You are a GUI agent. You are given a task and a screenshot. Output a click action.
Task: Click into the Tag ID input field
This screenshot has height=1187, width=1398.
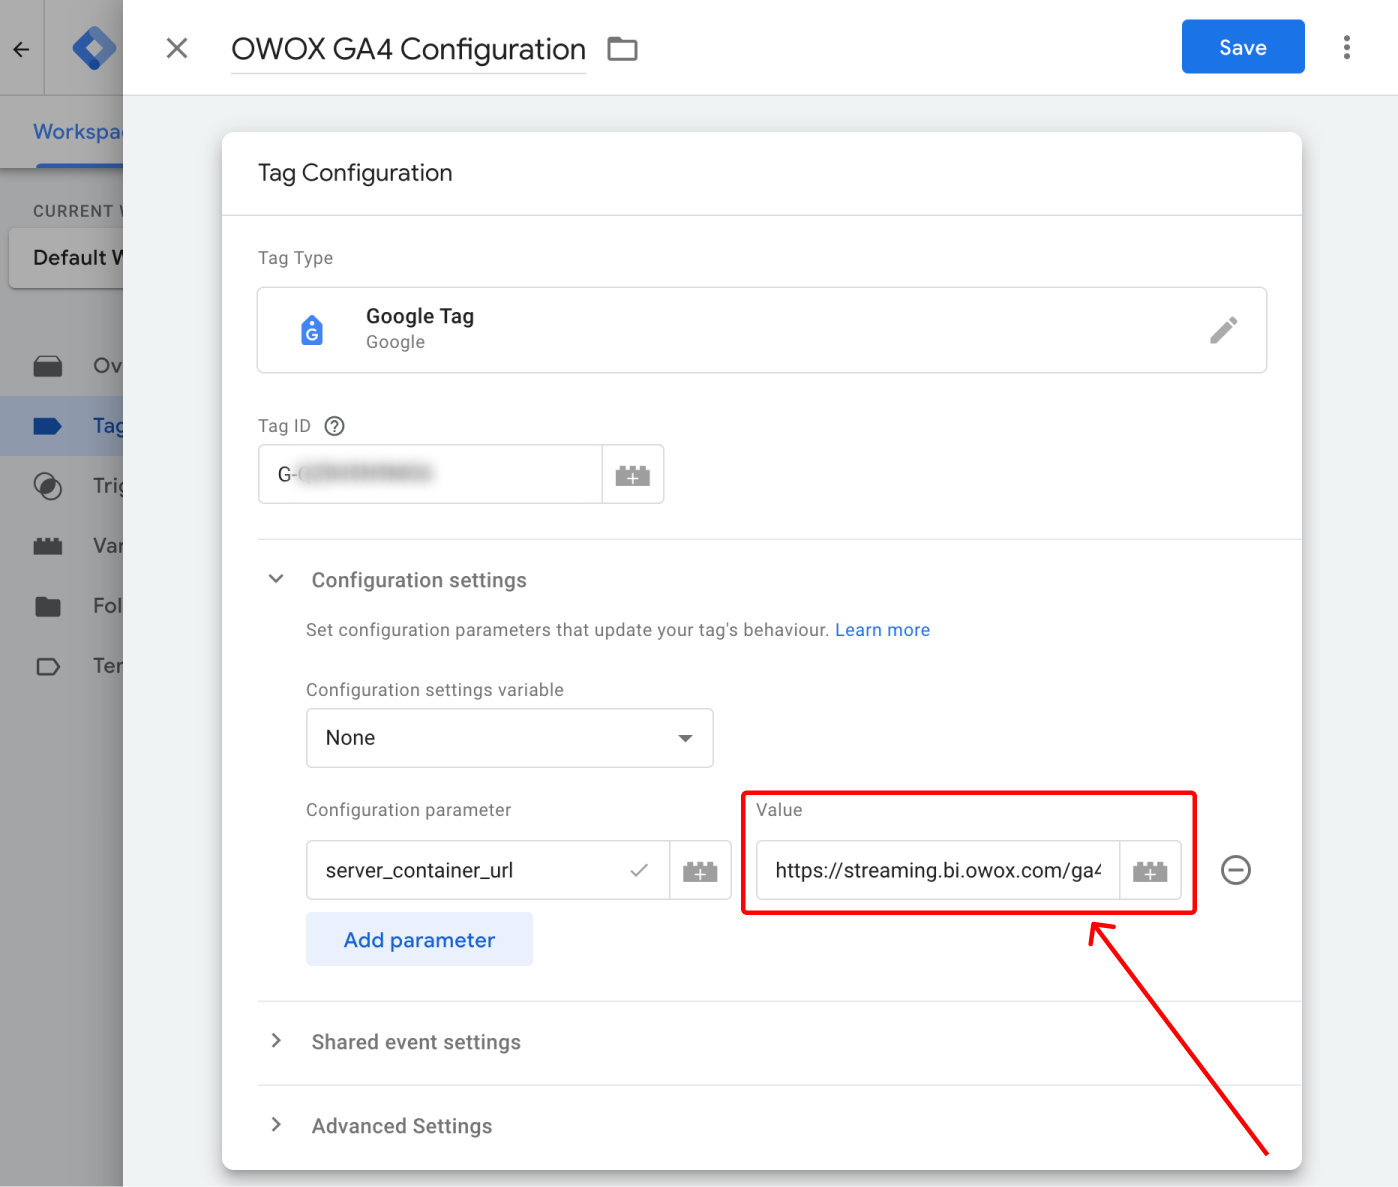pos(431,474)
